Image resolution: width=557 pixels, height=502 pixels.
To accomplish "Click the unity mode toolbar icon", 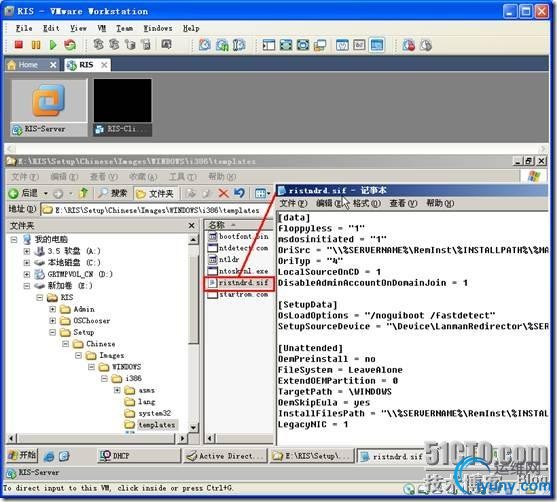I will click(320, 45).
